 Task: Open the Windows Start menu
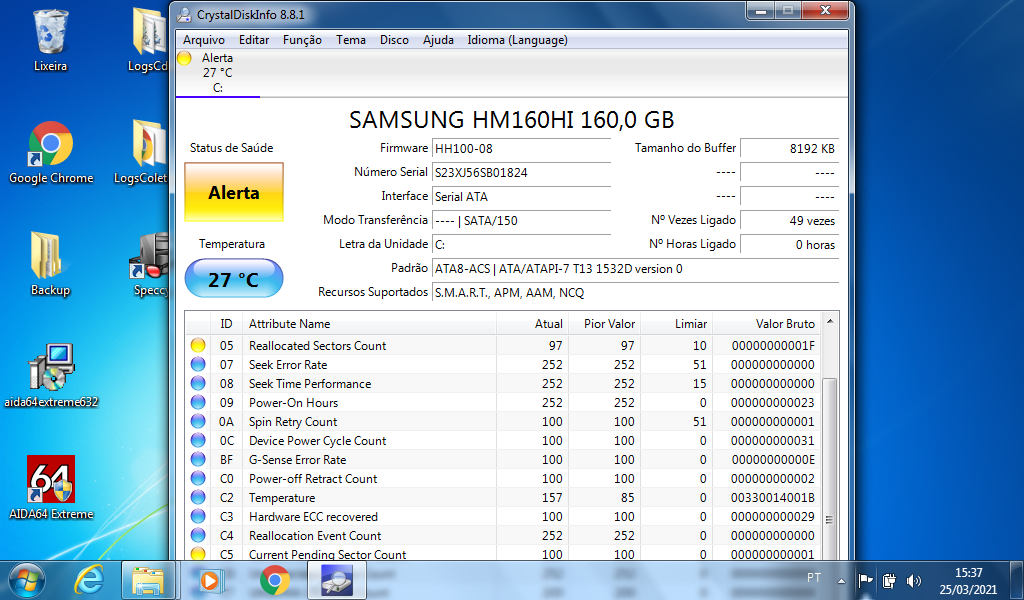coord(27,580)
